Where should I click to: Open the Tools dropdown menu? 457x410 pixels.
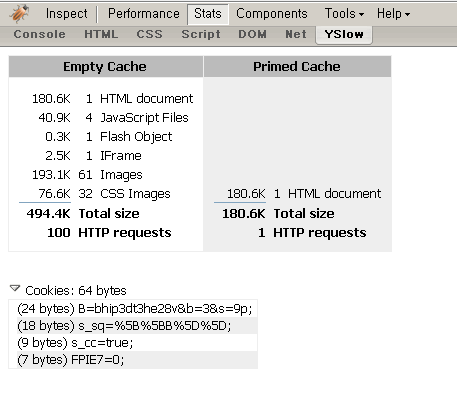344,14
